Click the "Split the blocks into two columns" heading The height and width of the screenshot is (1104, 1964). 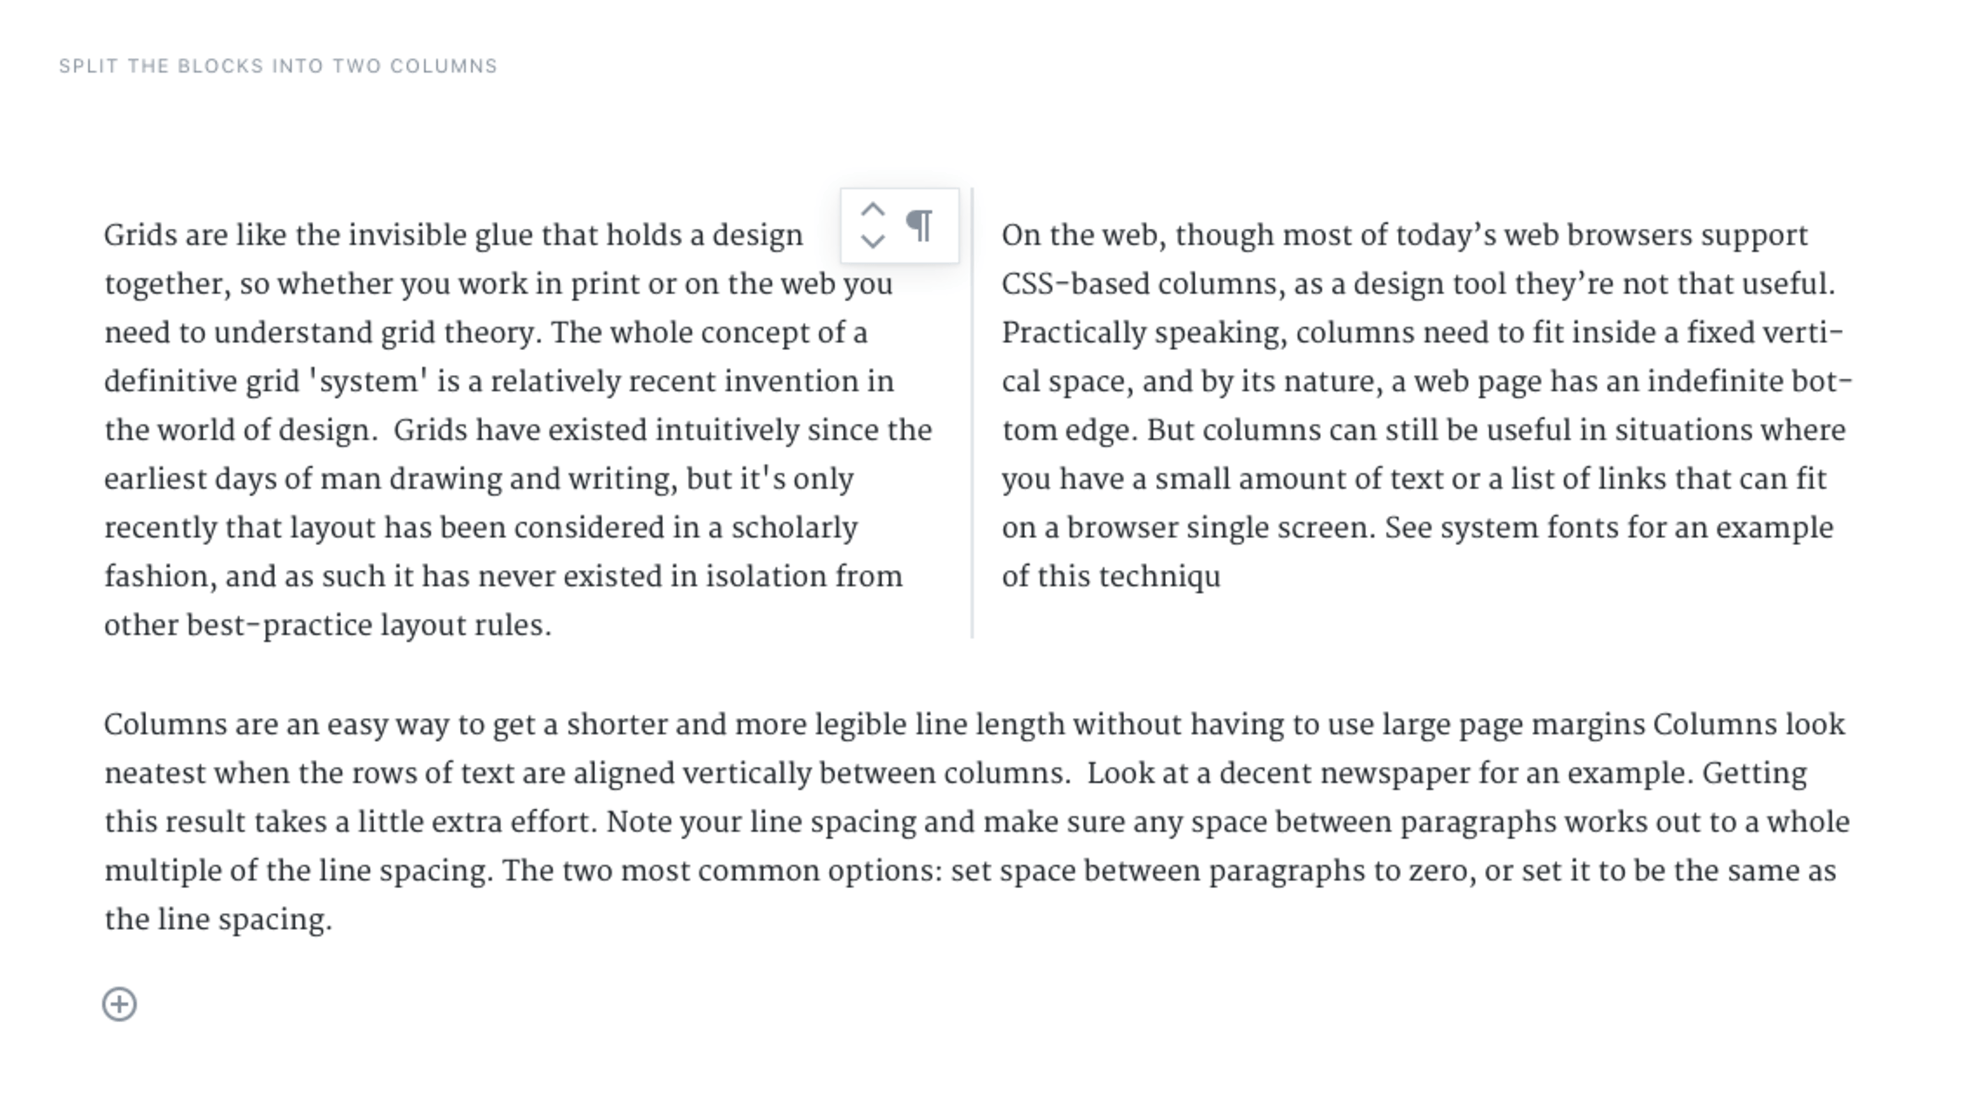pyautogui.click(x=278, y=66)
